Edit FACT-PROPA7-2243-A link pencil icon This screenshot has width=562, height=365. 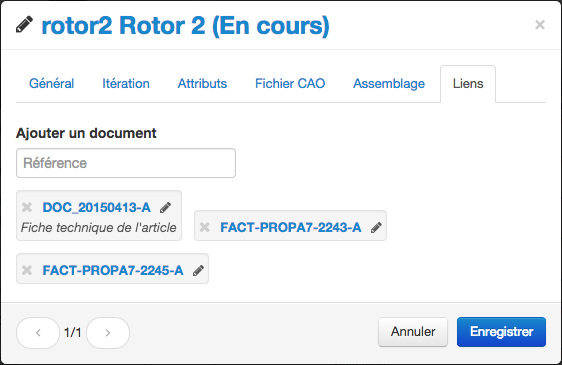tap(376, 227)
